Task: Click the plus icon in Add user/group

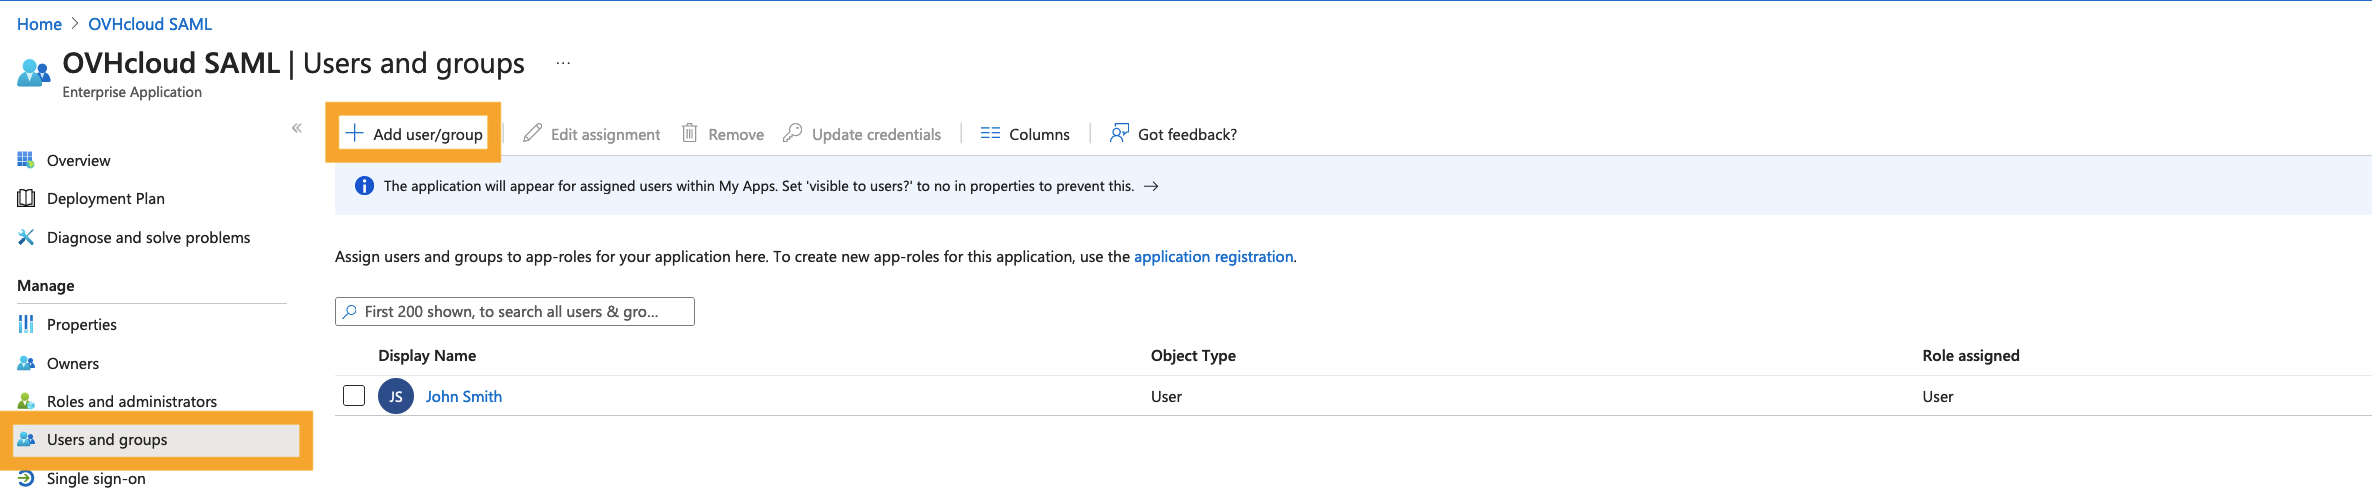Action: point(354,133)
